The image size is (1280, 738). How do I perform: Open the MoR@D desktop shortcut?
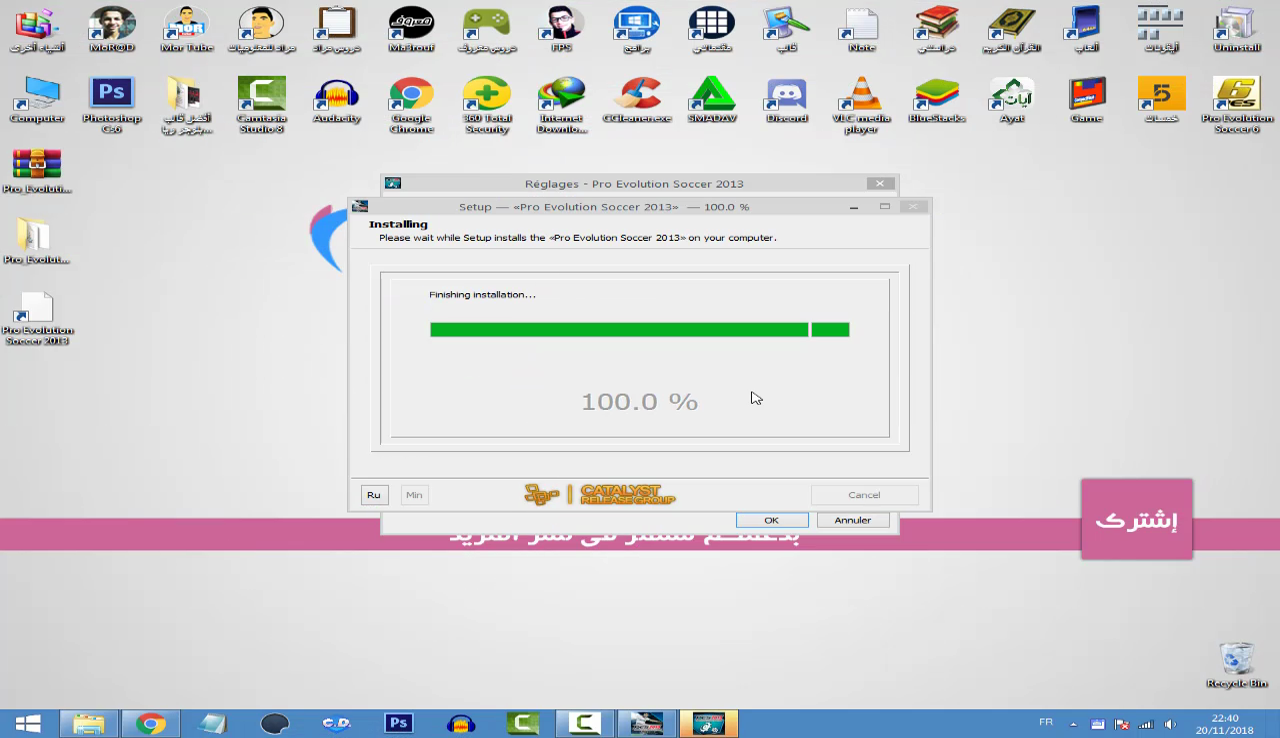(x=111, y=30)
